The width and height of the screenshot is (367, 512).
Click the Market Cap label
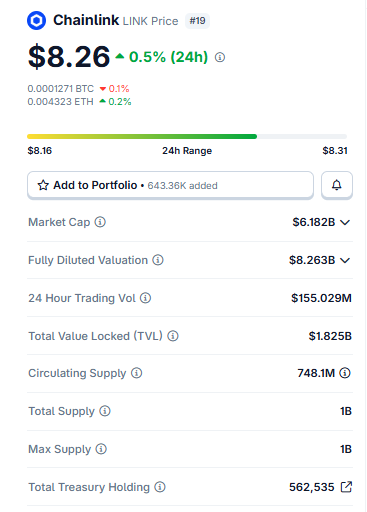59,222
